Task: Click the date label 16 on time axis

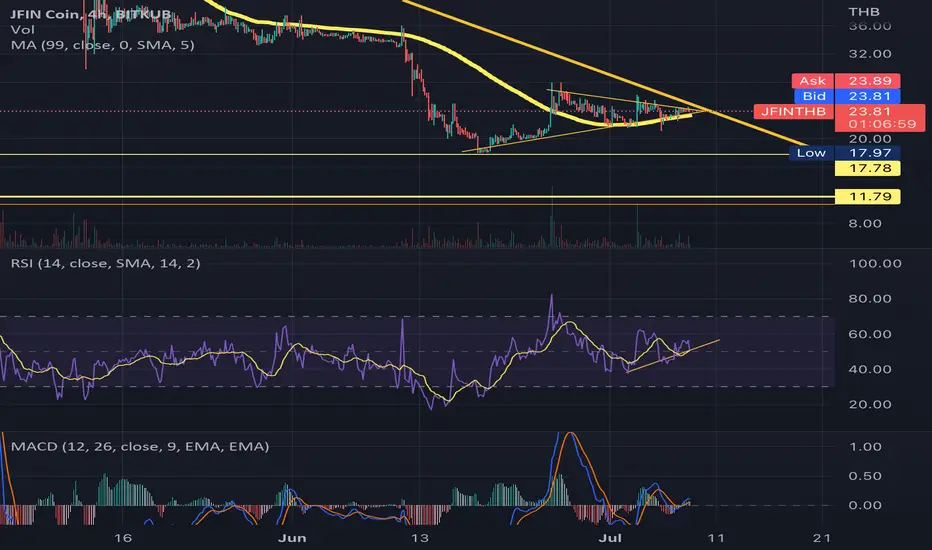Action: click(122, 538)
